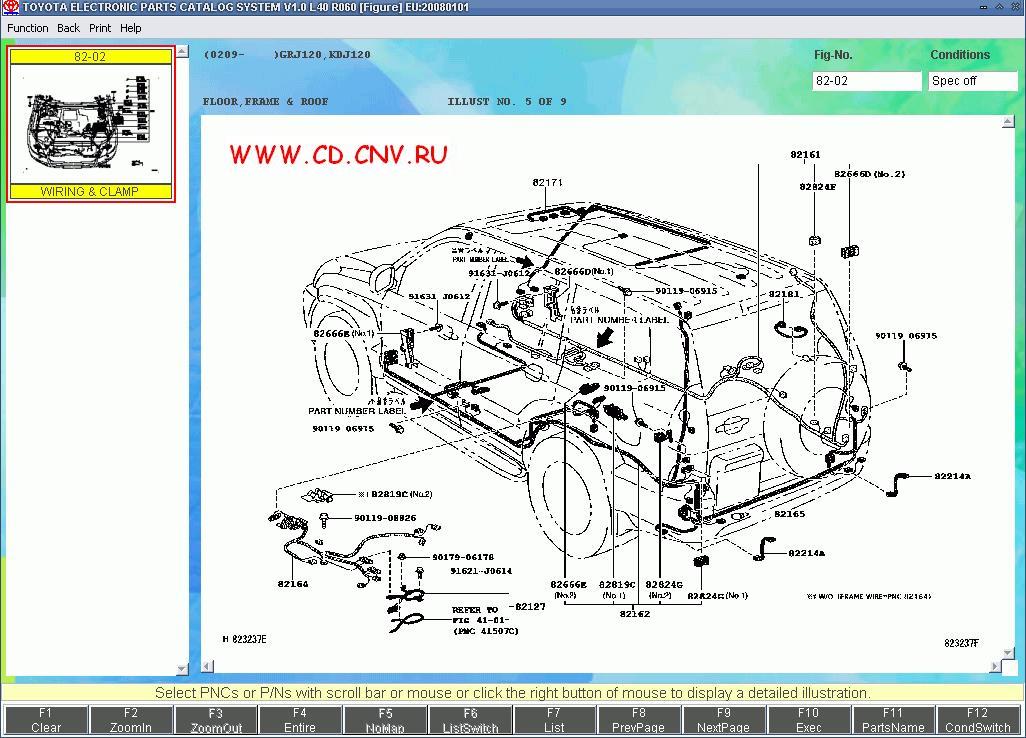
Task: Select part 82666D (No.1) label
Action: click(584, 272)
